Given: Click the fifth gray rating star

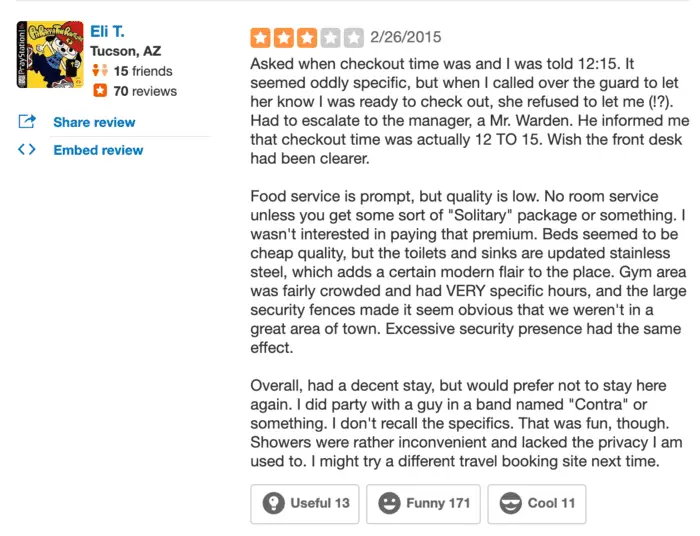Looking at the screenshot, I should (x=353, y=38).
